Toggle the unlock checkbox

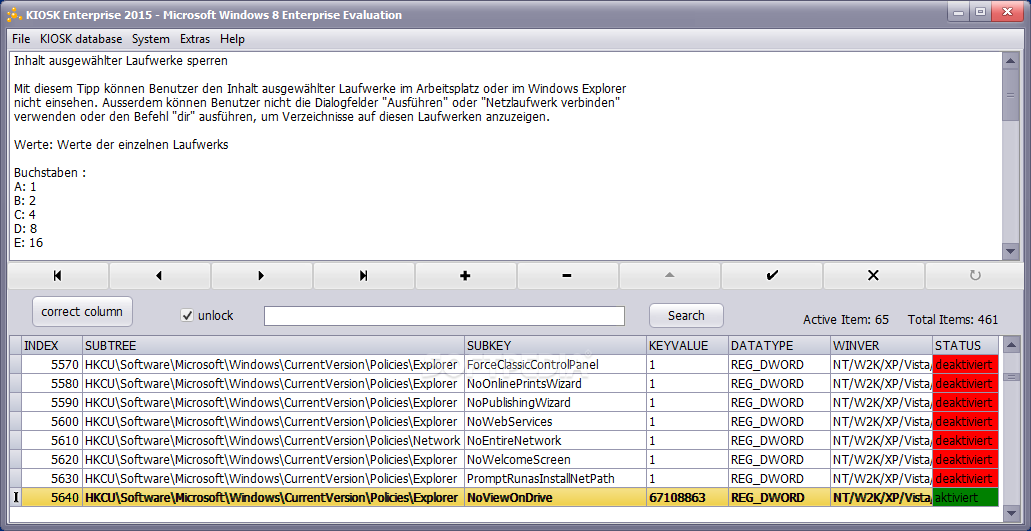tap(187, 315)
